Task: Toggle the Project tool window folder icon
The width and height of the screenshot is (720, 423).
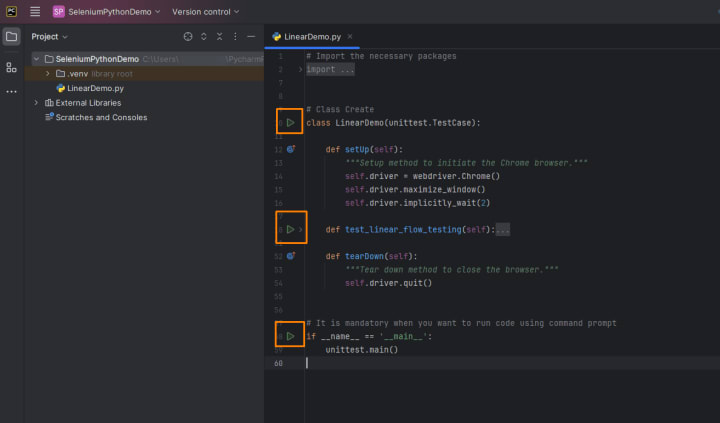Action: tap(11, 37)
